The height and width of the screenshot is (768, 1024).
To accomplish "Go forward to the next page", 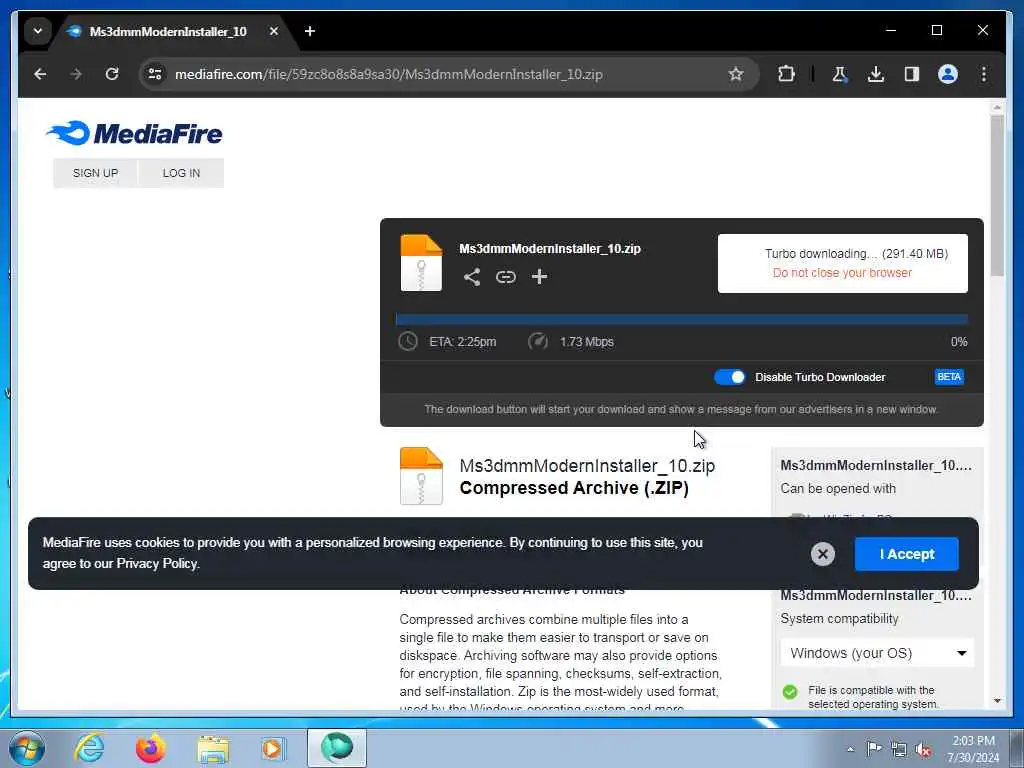I will click(x=76, y=74).
